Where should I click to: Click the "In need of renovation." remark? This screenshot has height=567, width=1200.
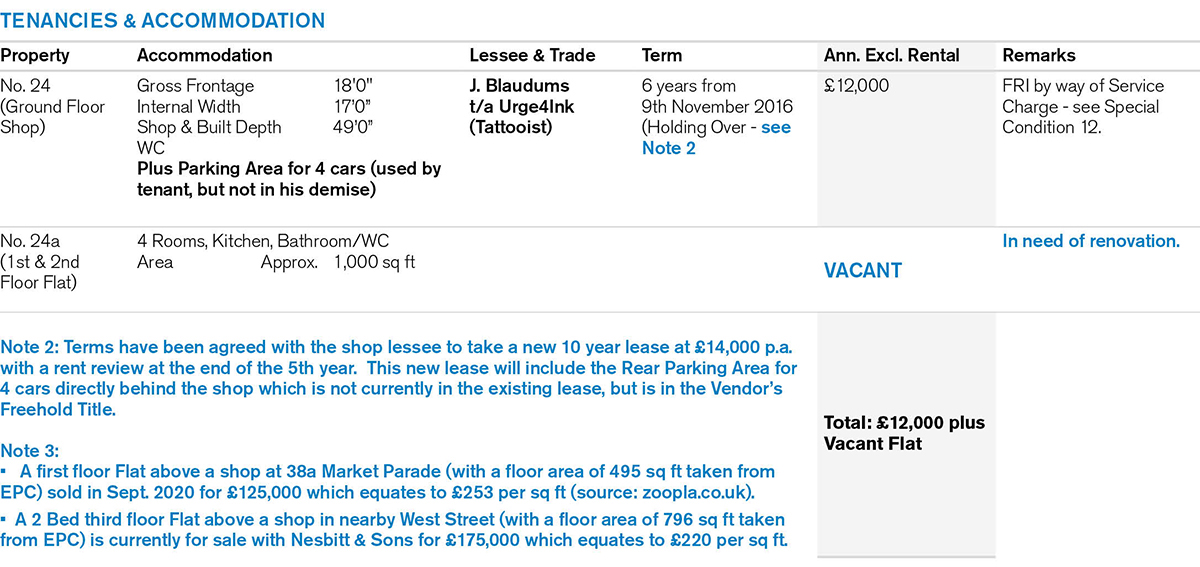pos(1090,241)
